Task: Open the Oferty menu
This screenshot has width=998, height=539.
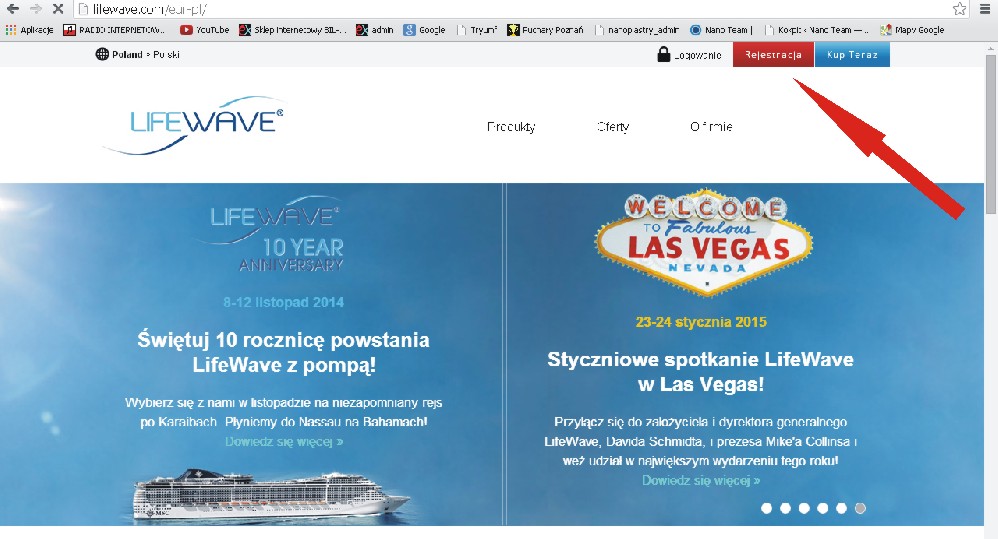Action: (613, 127)
